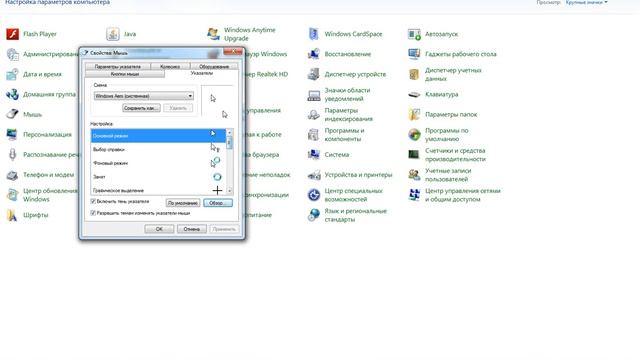The height and width of the screenshot is (360, 640).
Task: Select the Указатели tab
Action: (x=202, y=73)
